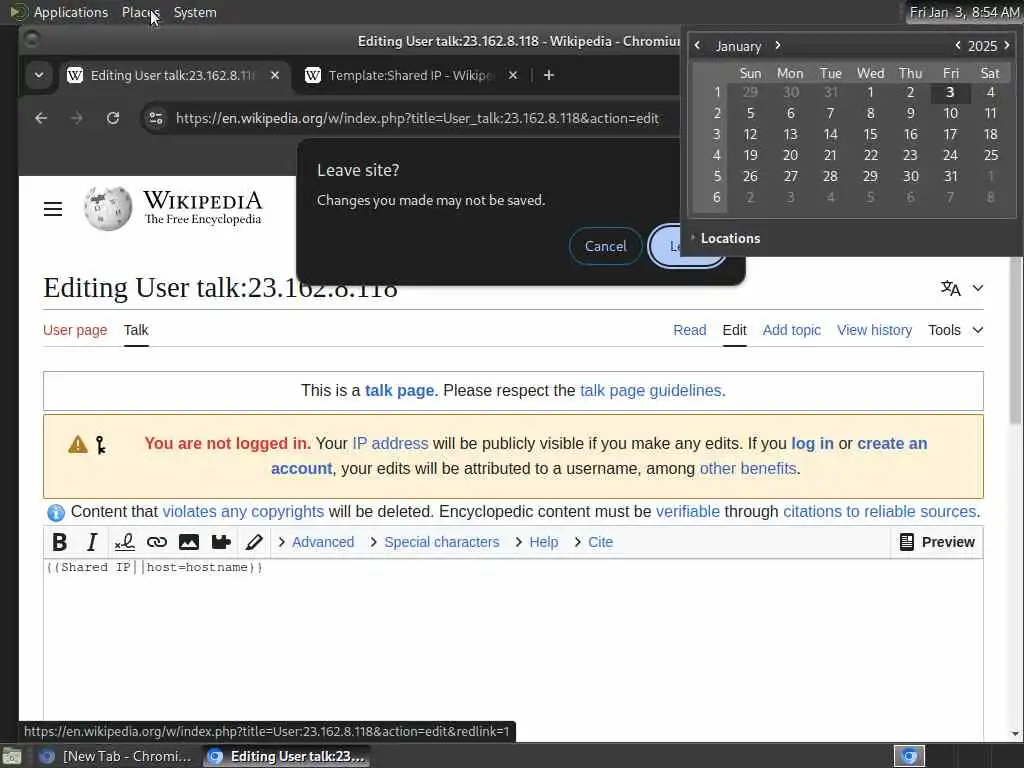Screen dimensions: 1024x768
Task: Insert link chain icon in toolbar
Action: pos(157,542)
